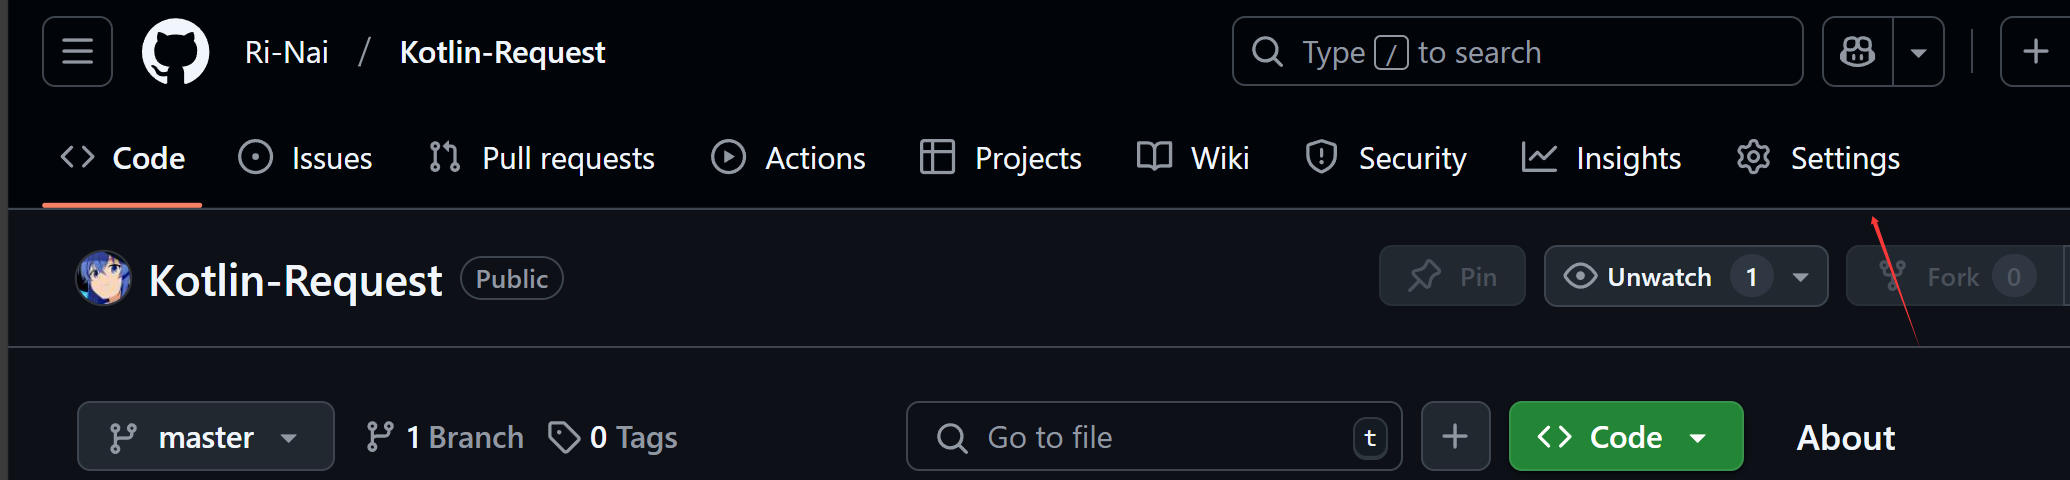This screenshot has width=2070, height=480.
Task: Toggle Unwatch for this repository
Action: 1660,277
